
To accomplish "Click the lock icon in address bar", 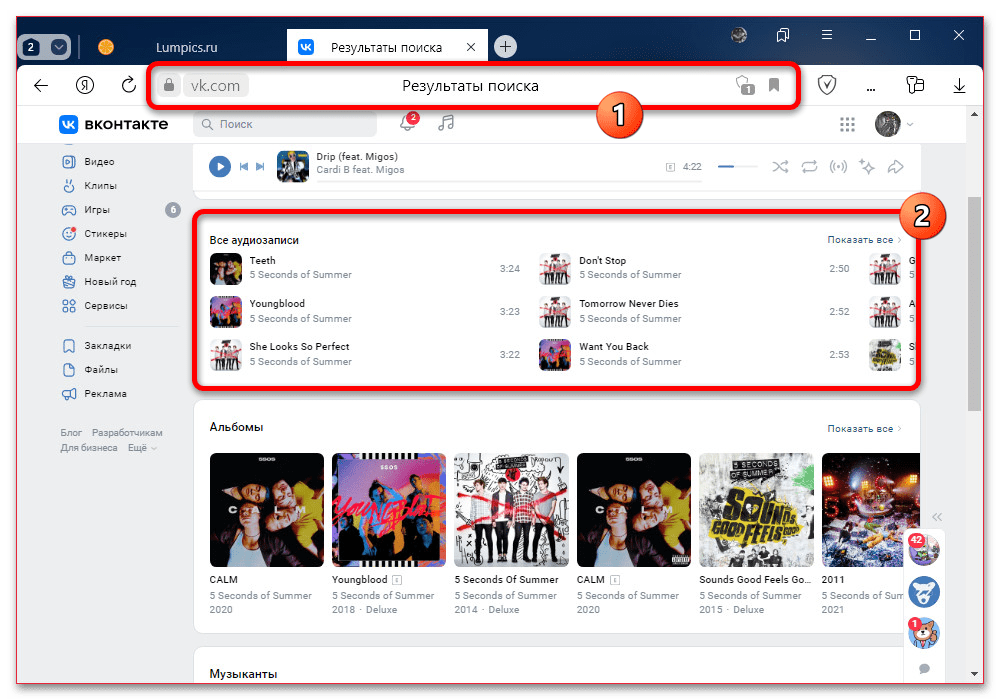I will (x=168, y=85).
